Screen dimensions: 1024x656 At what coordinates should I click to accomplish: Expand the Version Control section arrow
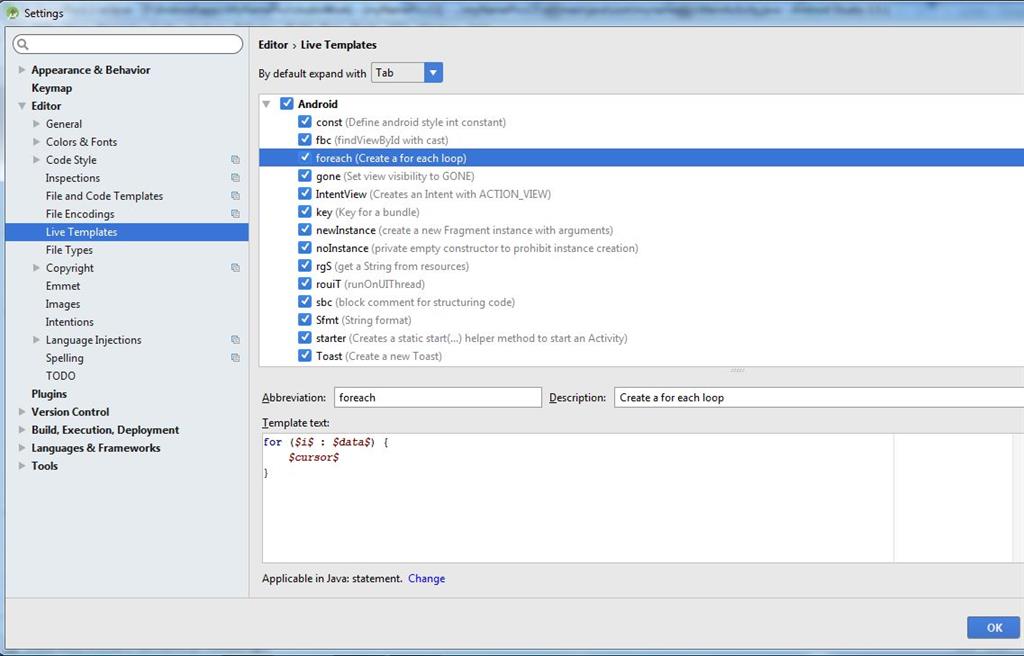[x=22, y=412]
